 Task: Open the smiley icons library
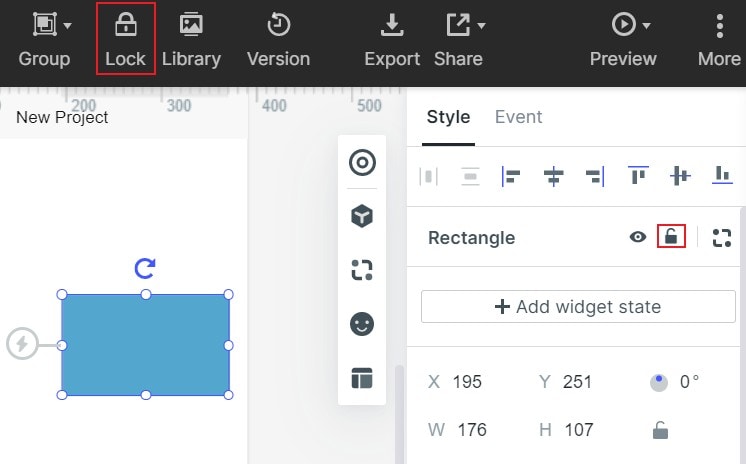pos(362,325)
